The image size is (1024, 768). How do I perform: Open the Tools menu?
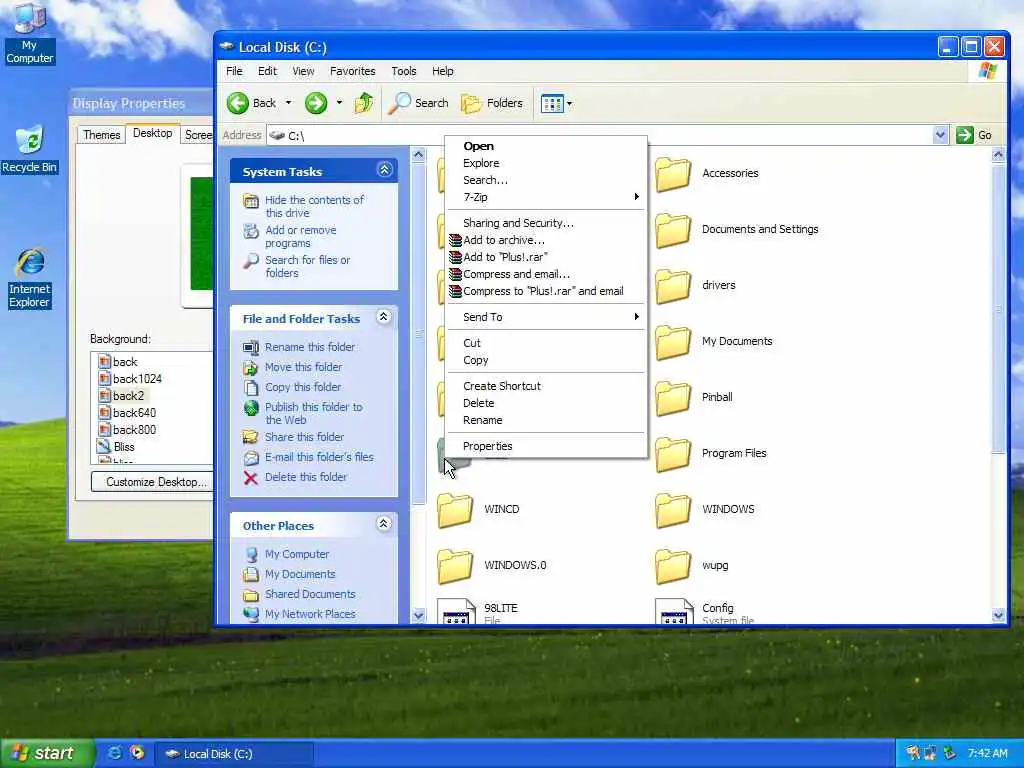click(404, 71)
